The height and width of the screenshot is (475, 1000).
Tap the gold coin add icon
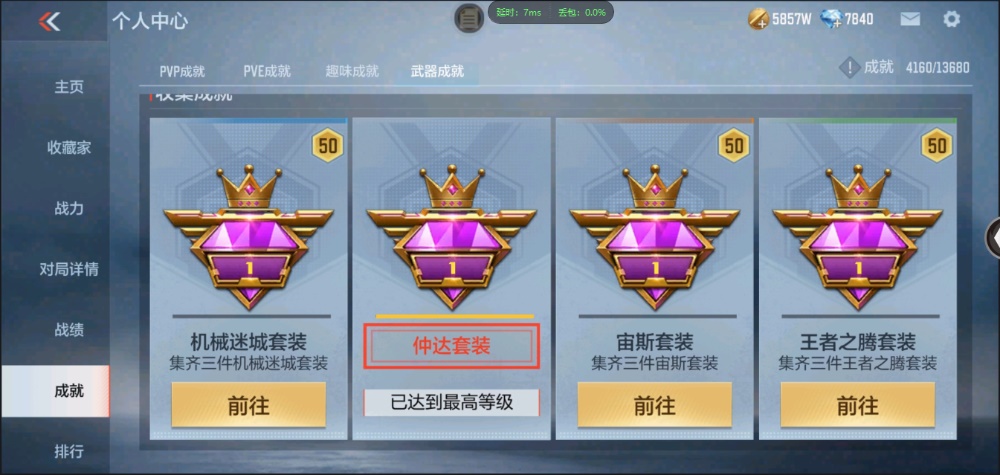point(758,19)
